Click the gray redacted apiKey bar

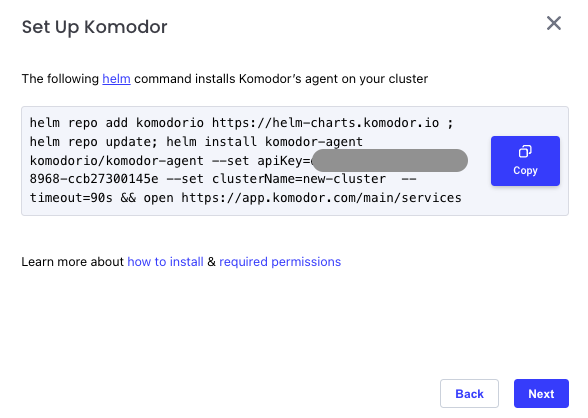(x=390, y=160)
